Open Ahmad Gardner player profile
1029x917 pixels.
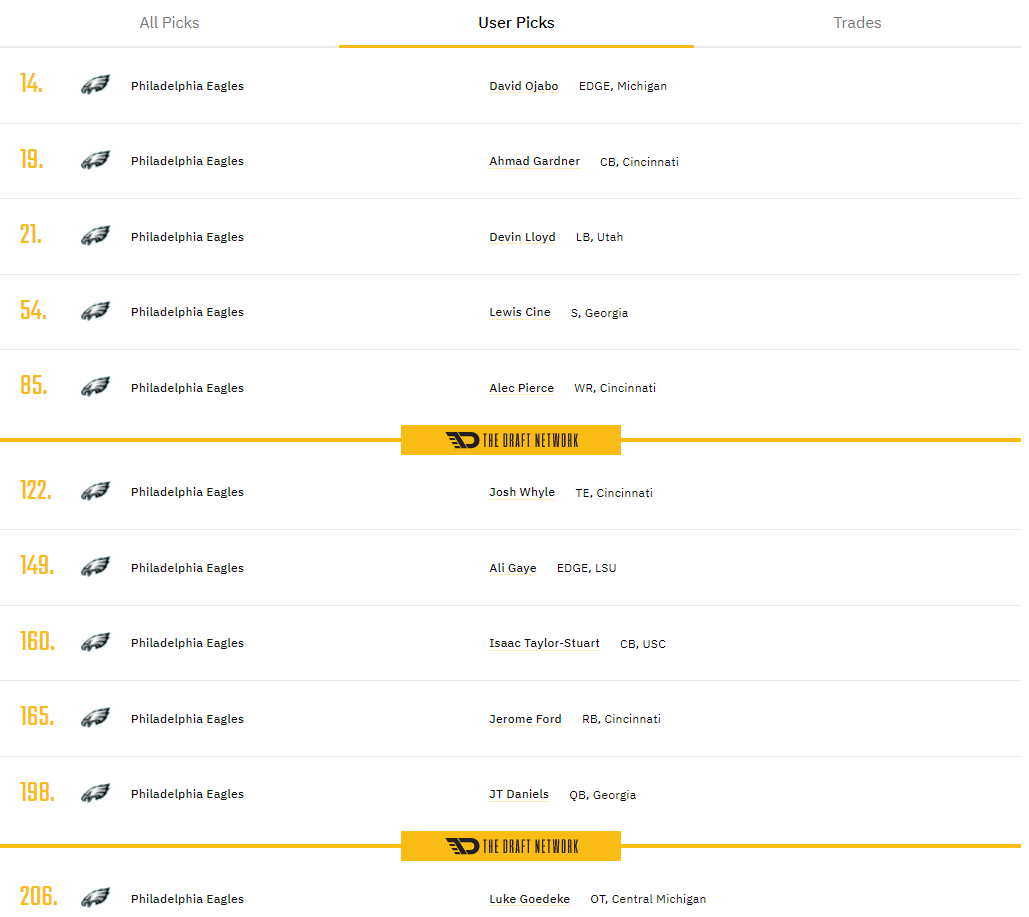tap(534, 161)
